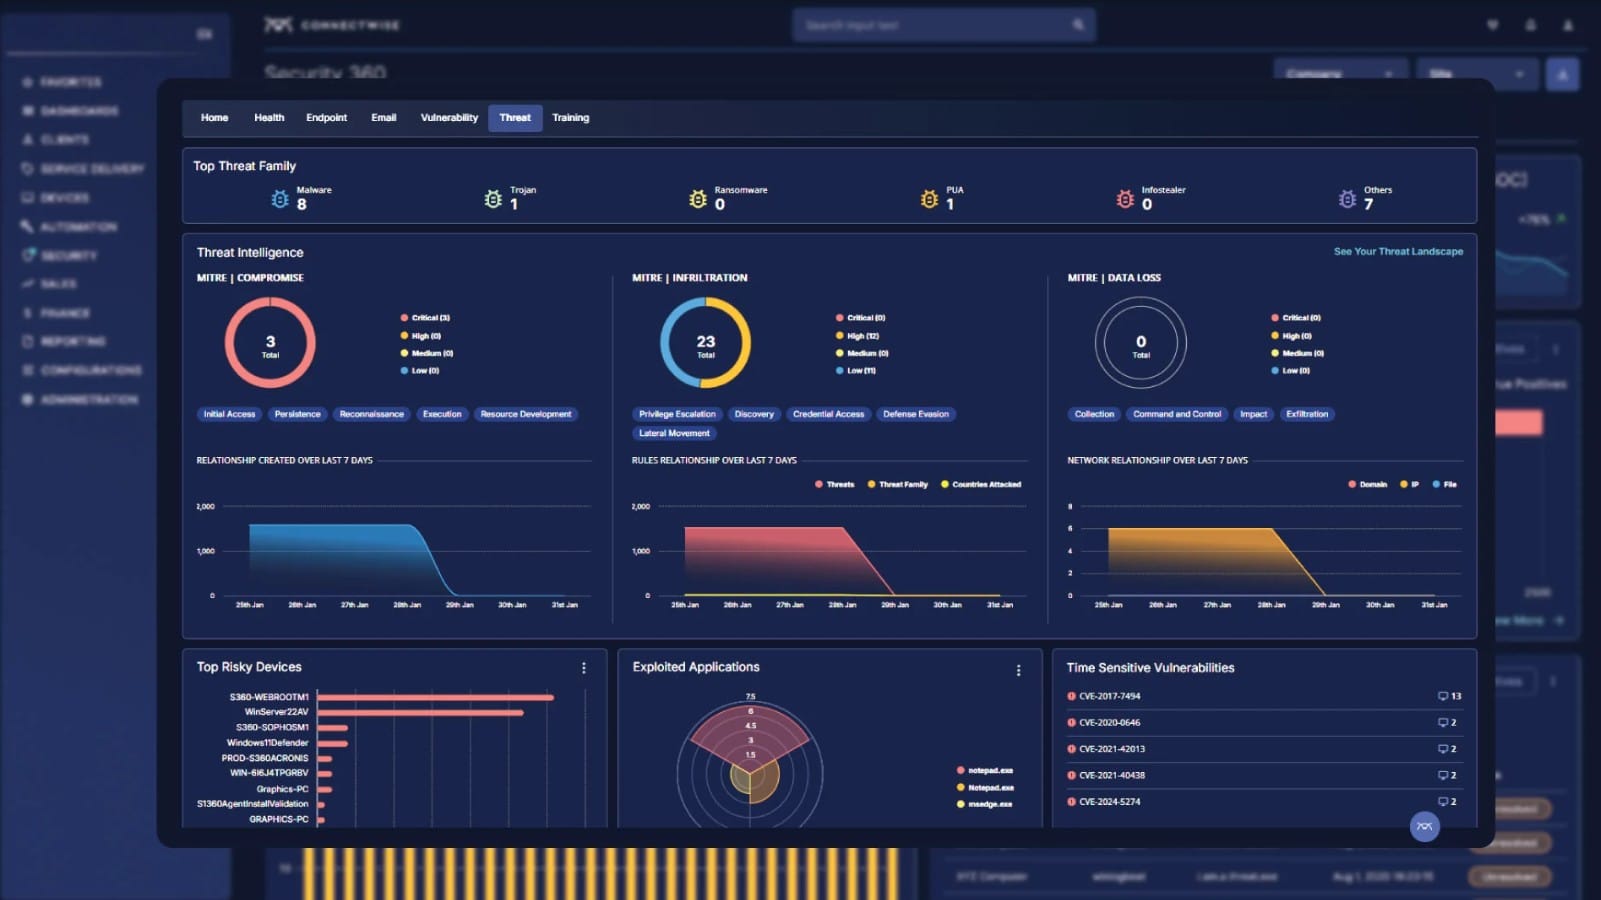Click See Your Threat Landscape link
Viewport: 1601px width, 900px height.
point(1397,252)
